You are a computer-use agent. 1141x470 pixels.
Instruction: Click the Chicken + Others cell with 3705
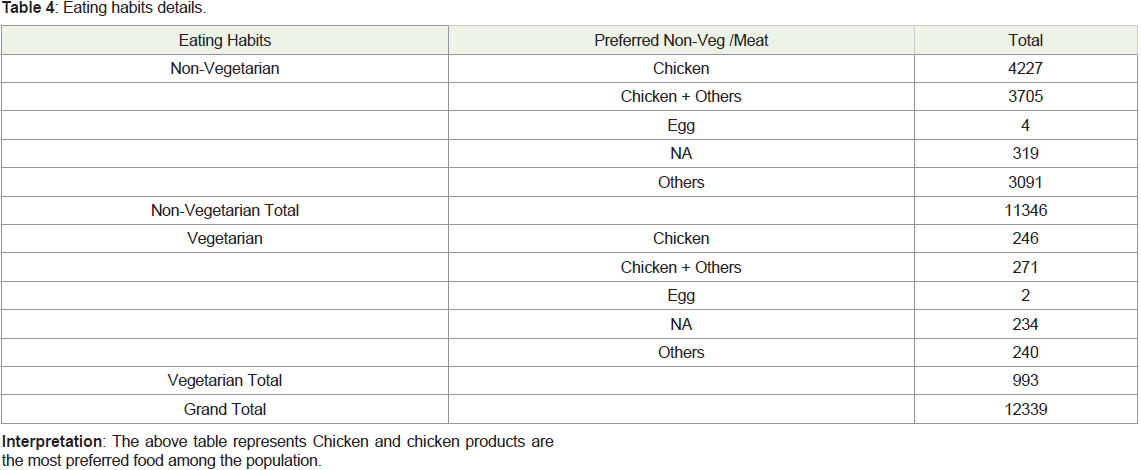681,97
